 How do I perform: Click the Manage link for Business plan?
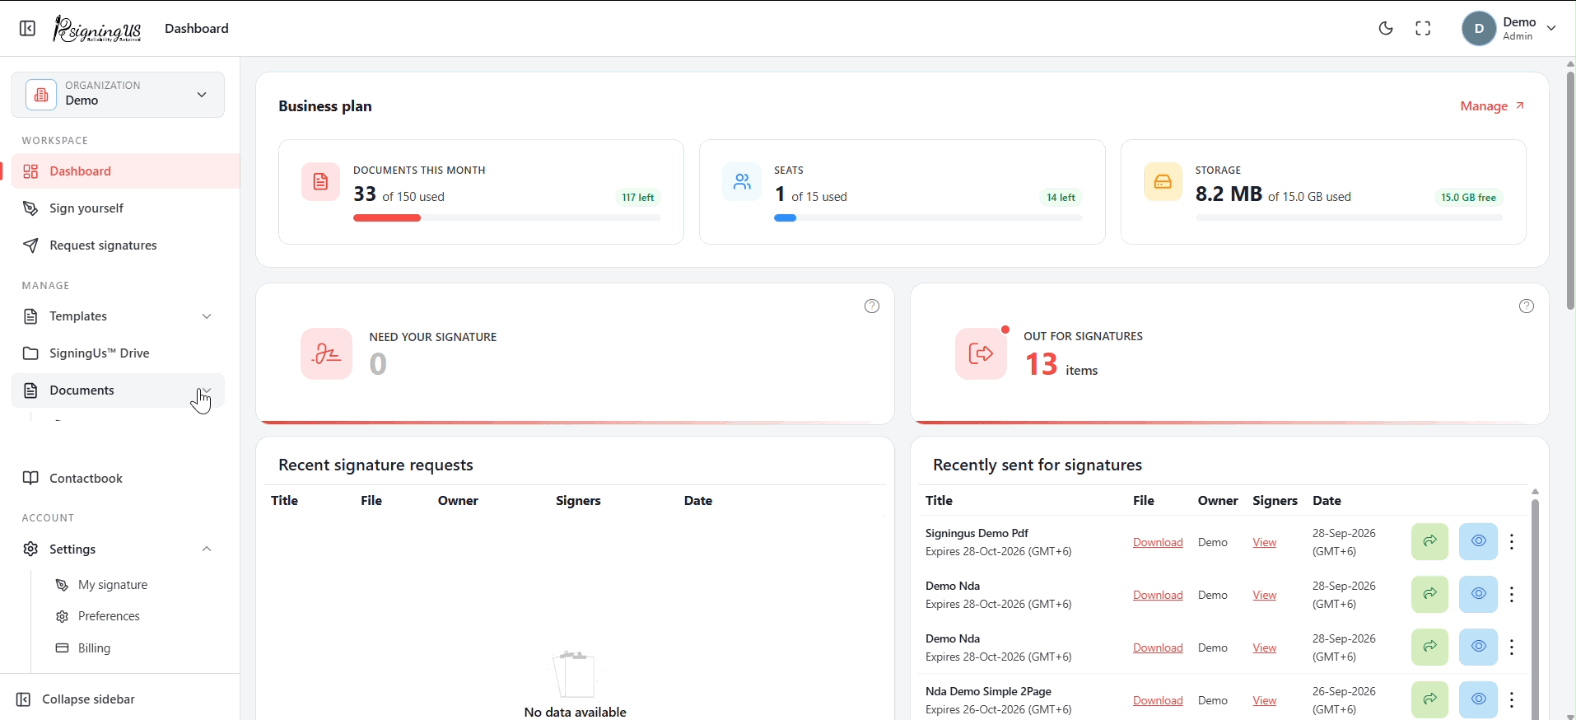click(x=1492, y=106)
